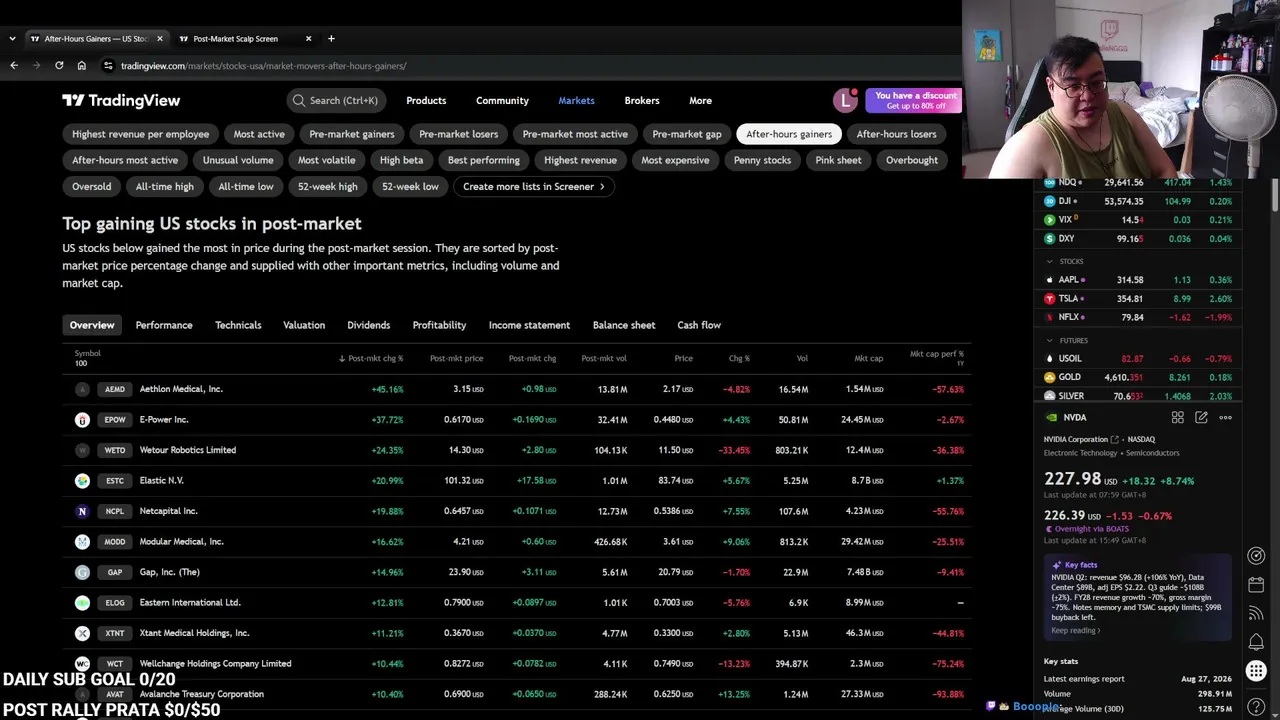Click the Elastic N.V. row logo

pos(82,481)
